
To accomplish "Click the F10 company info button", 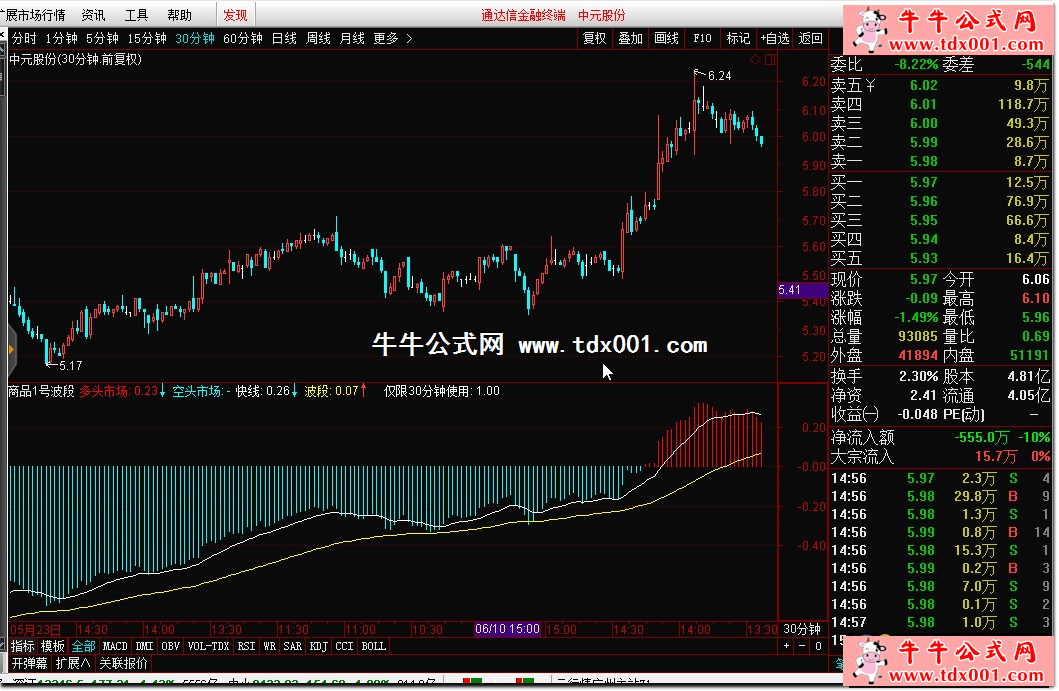I will pos(702,39).
